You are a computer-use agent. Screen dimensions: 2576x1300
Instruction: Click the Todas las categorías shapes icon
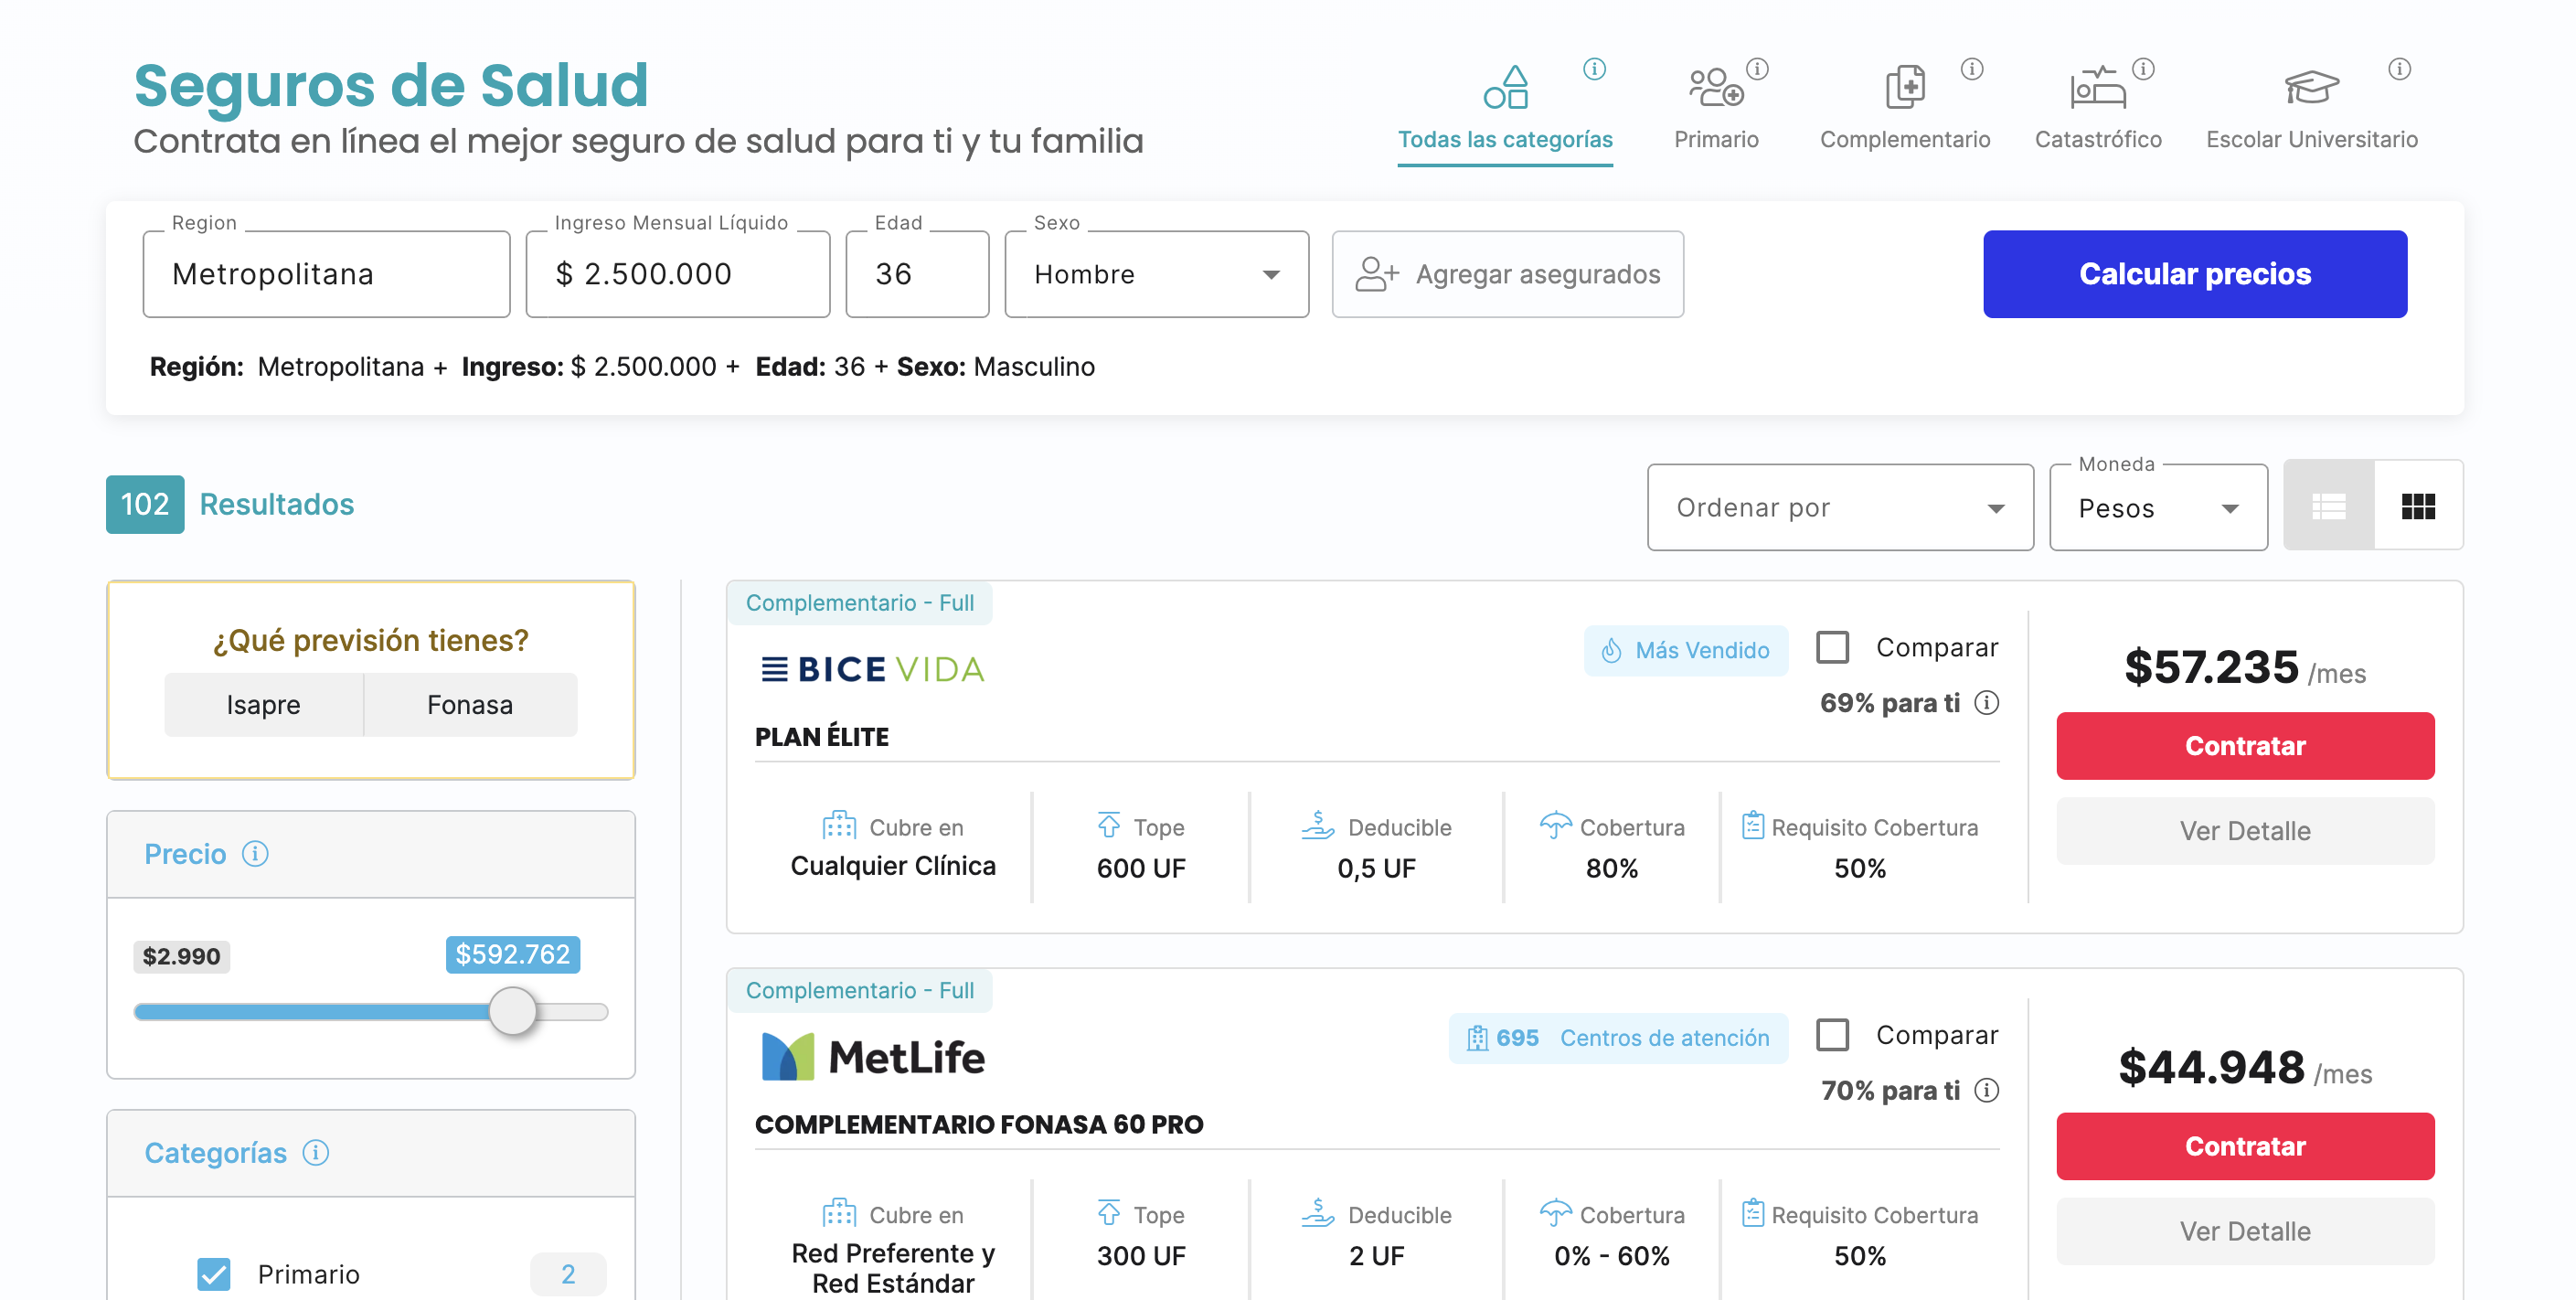[1505, 87]
